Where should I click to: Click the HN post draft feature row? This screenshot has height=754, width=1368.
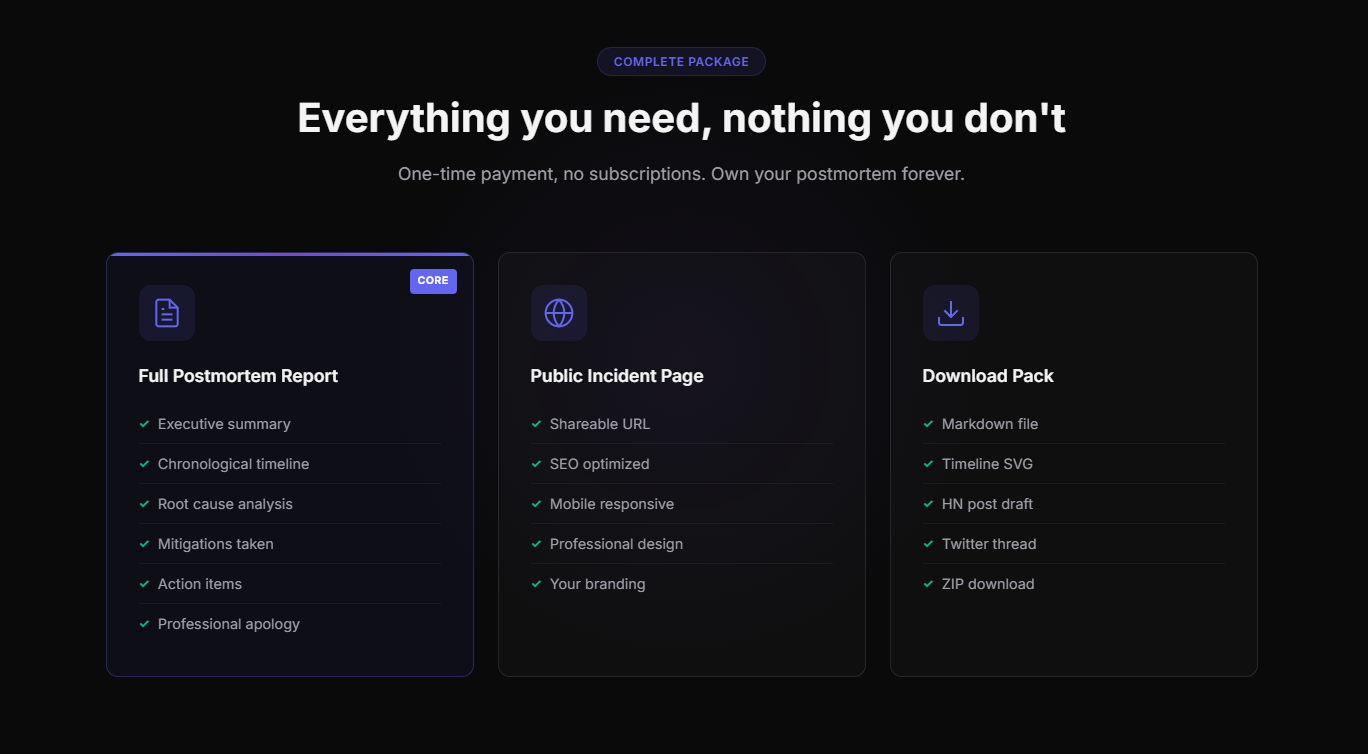tap(988, 504)
